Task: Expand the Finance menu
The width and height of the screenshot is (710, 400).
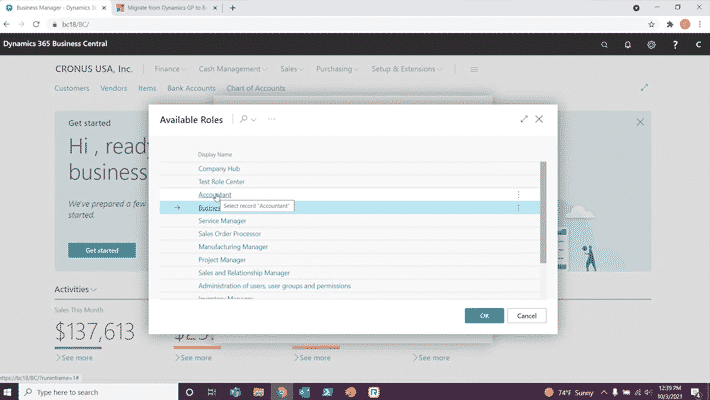Action: [170, 69]
